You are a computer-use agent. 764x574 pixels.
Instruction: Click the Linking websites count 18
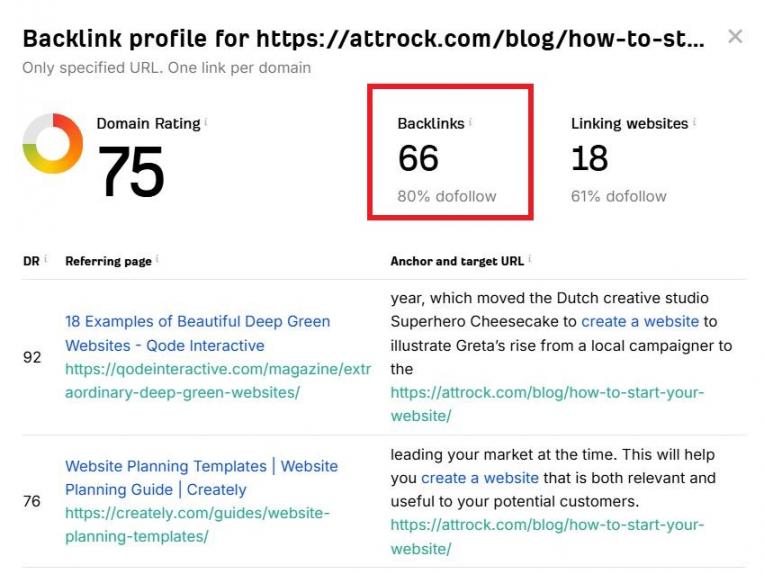(x=590, y=159)
